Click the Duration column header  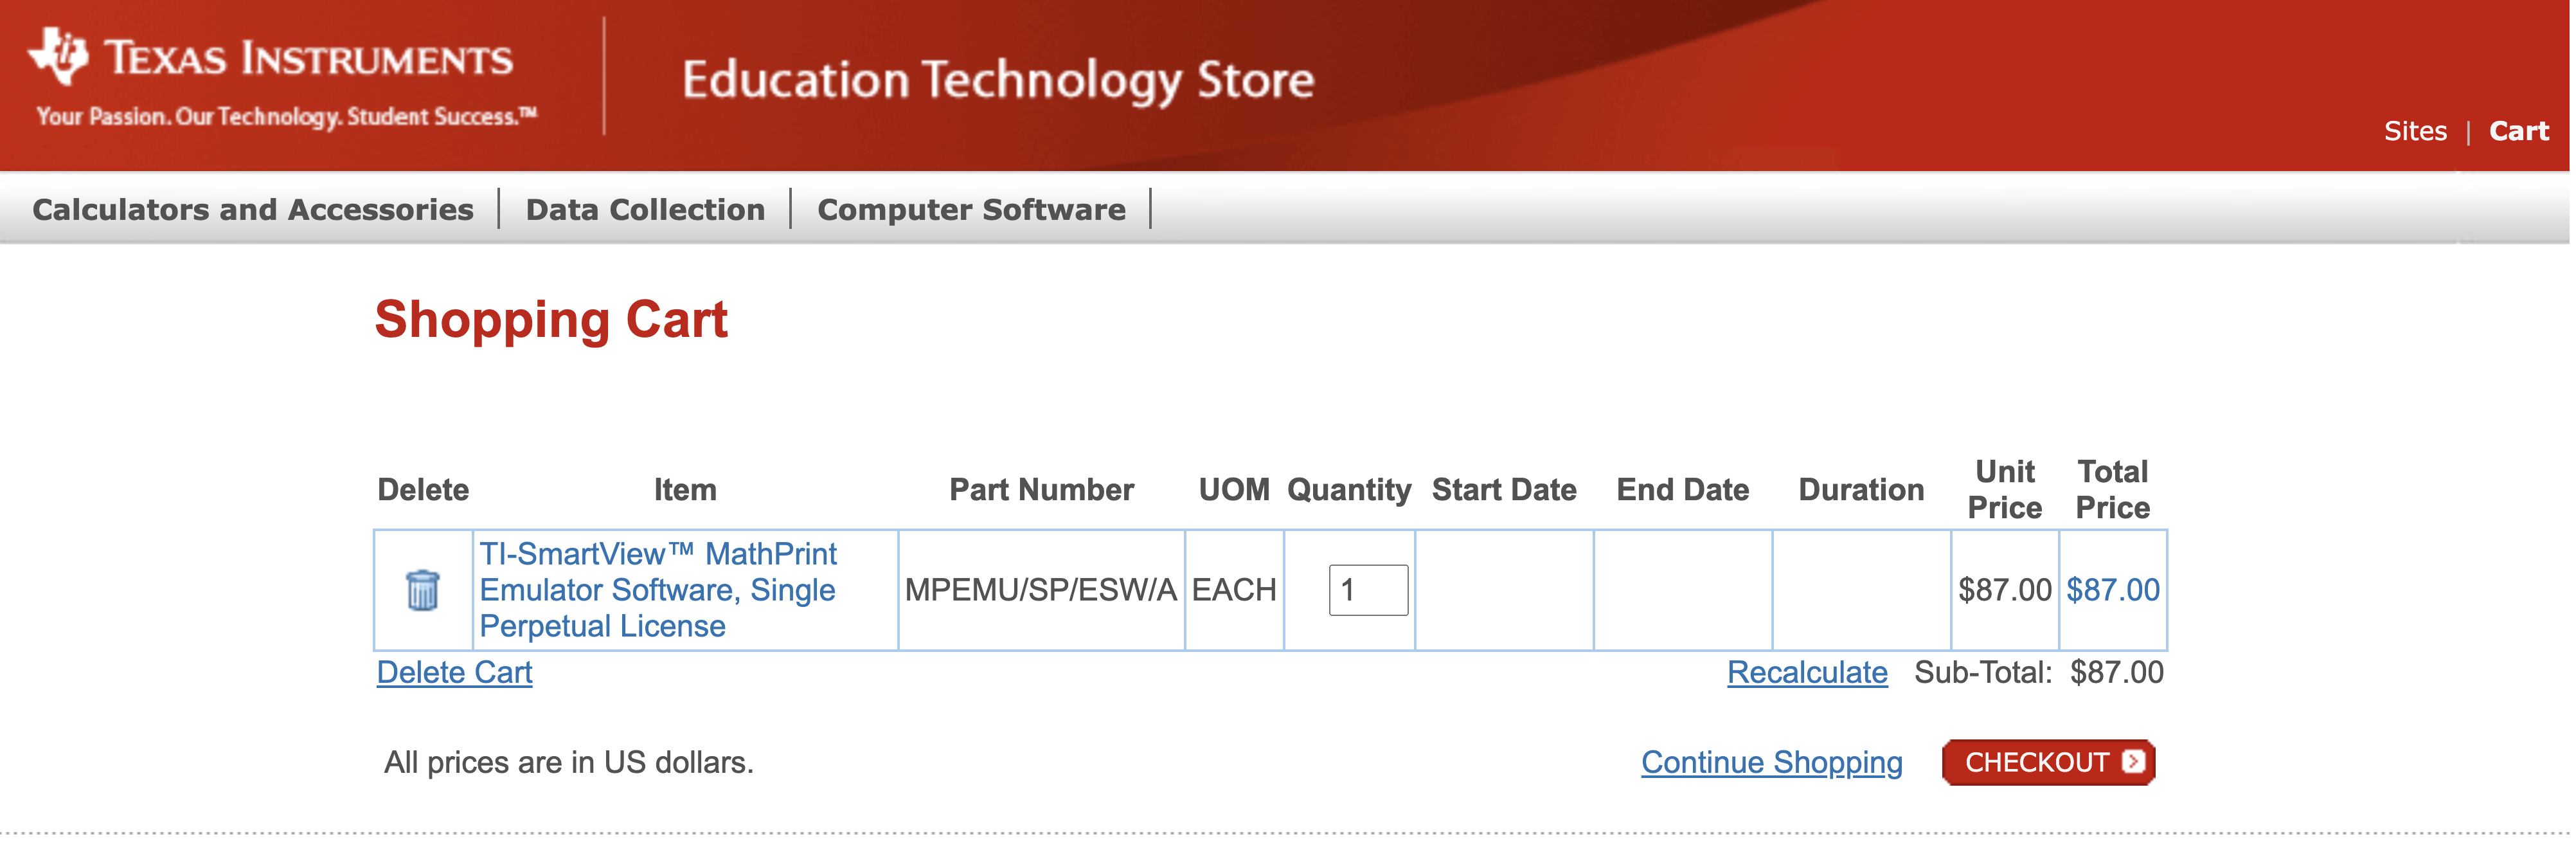pos(1861,490)
